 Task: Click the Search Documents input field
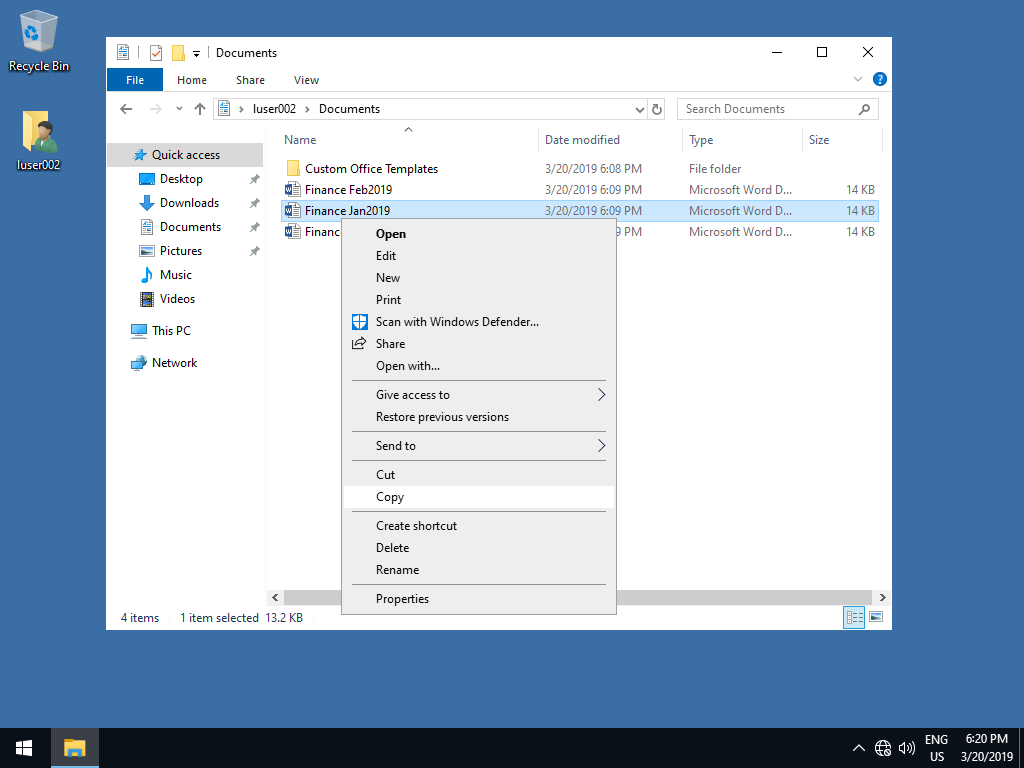tap(768, 109)
